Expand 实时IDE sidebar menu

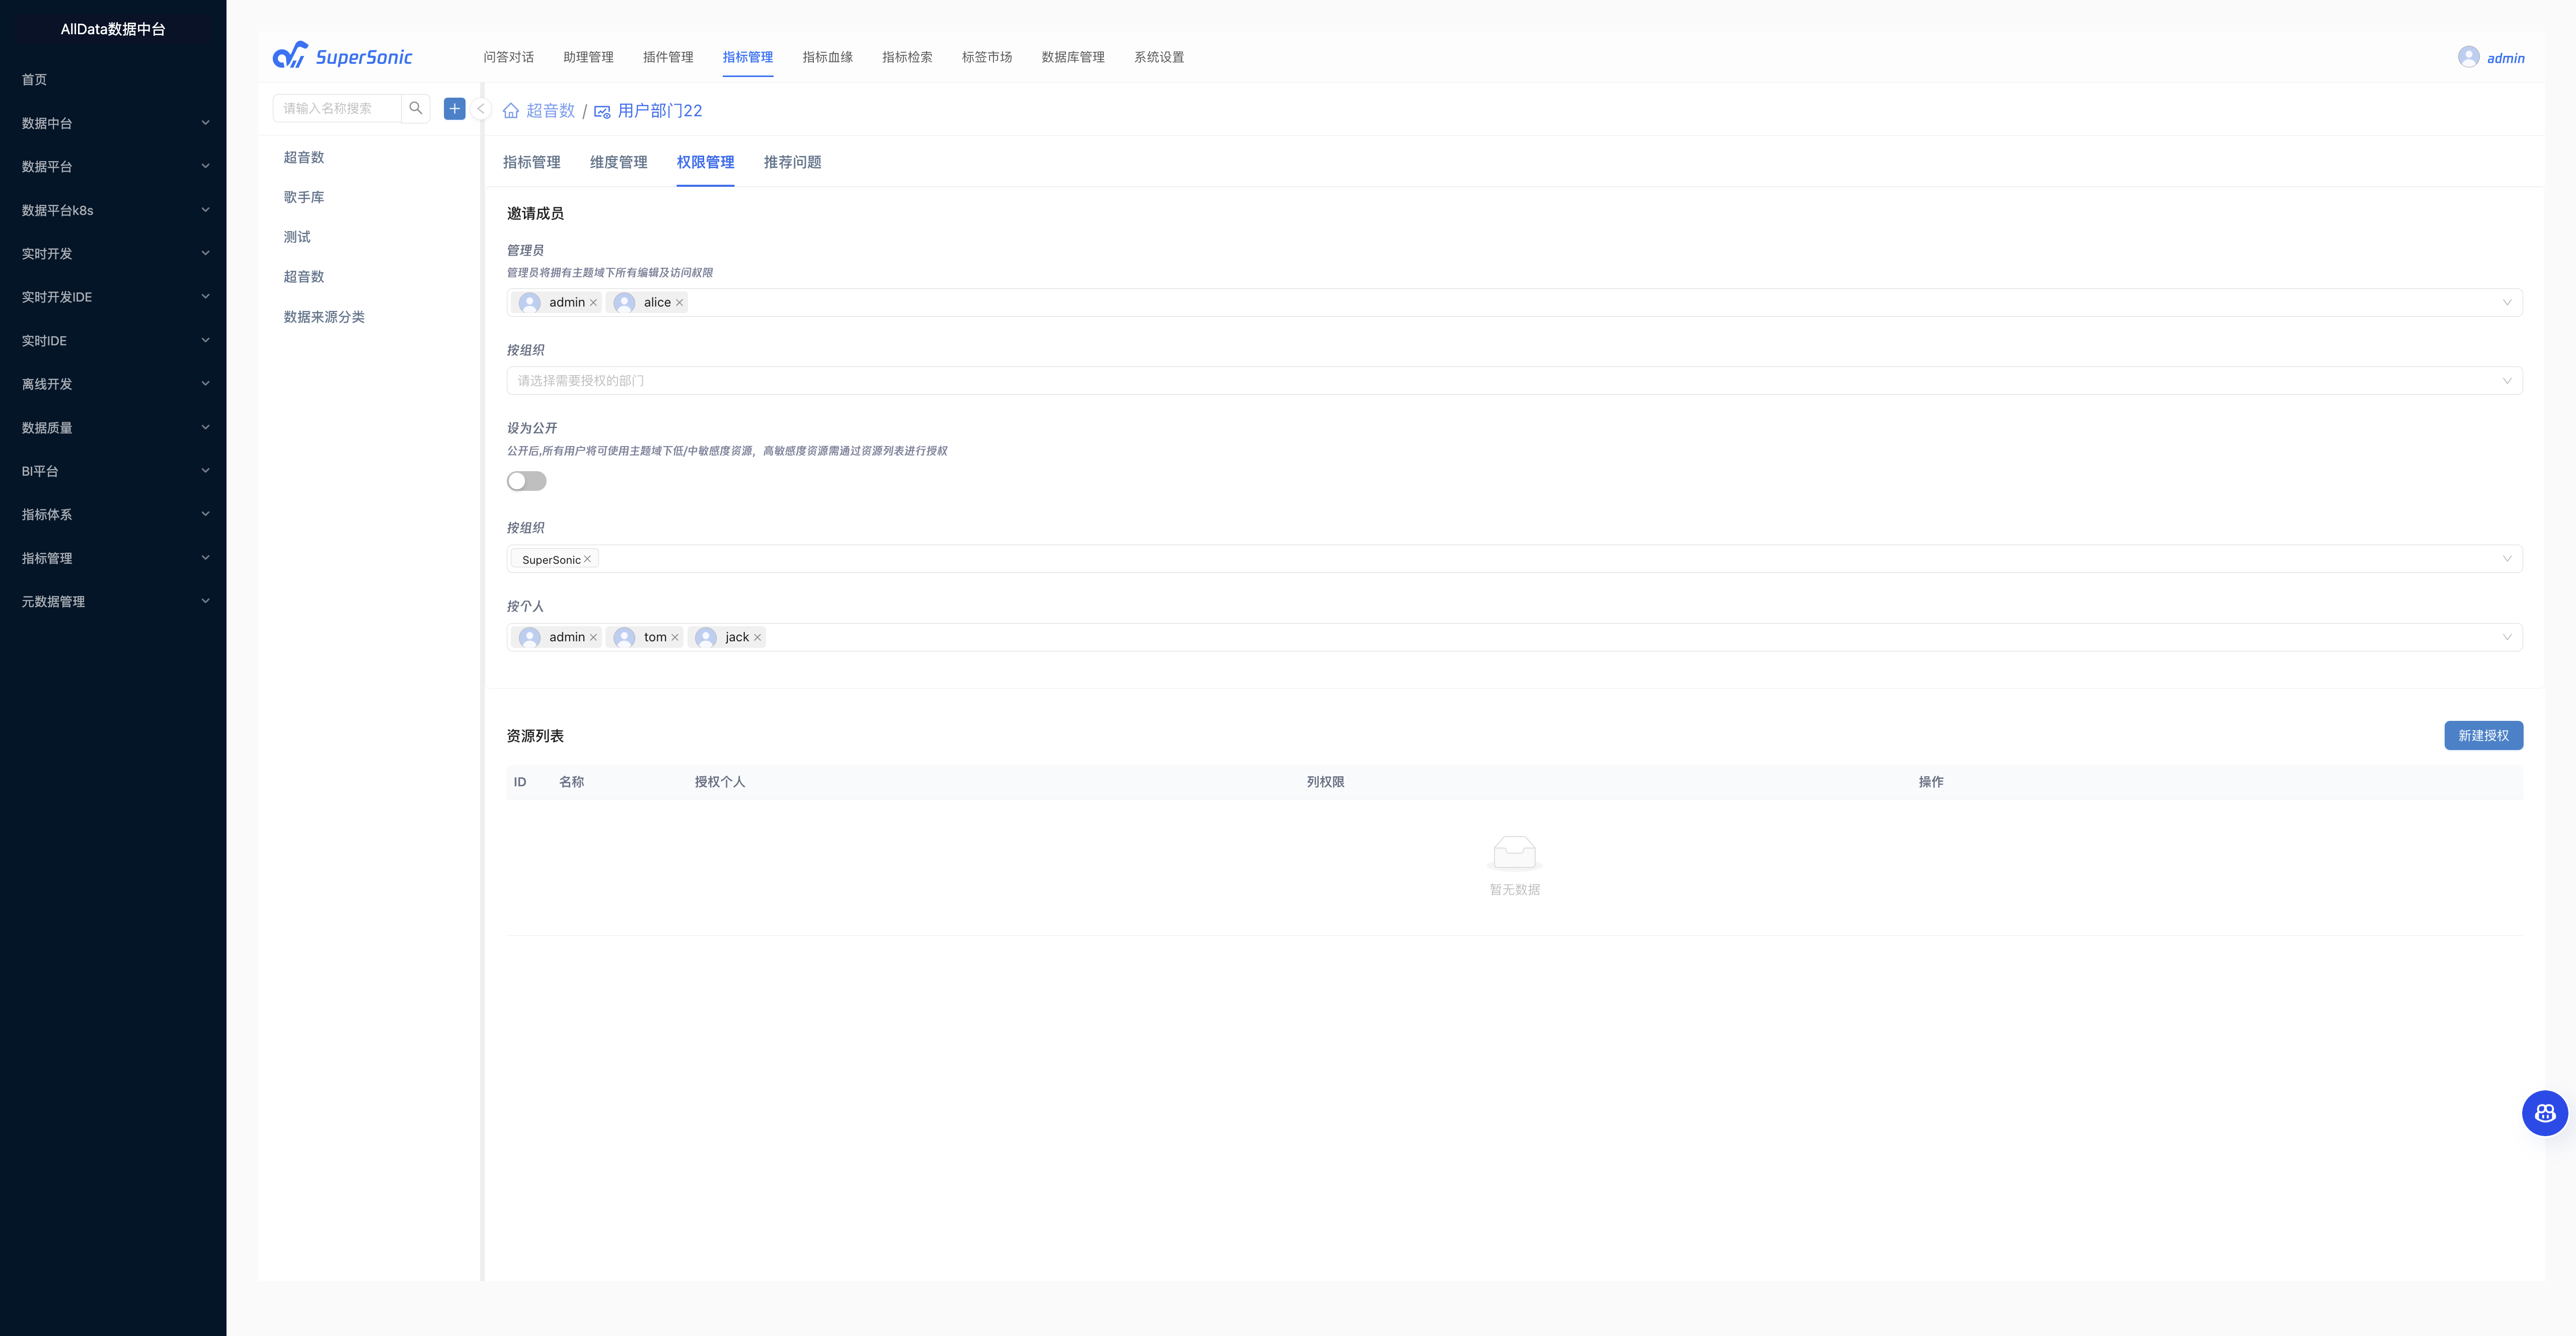point(113,341)
